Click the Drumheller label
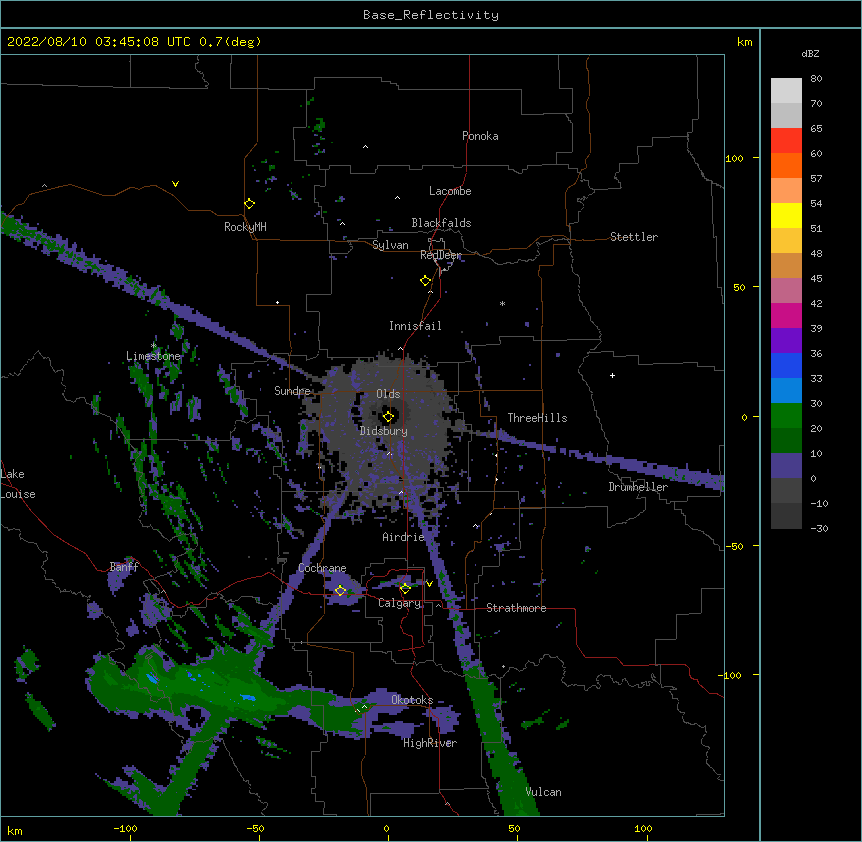Viewport: 862px width, 842px height. (x=638, y=487)
